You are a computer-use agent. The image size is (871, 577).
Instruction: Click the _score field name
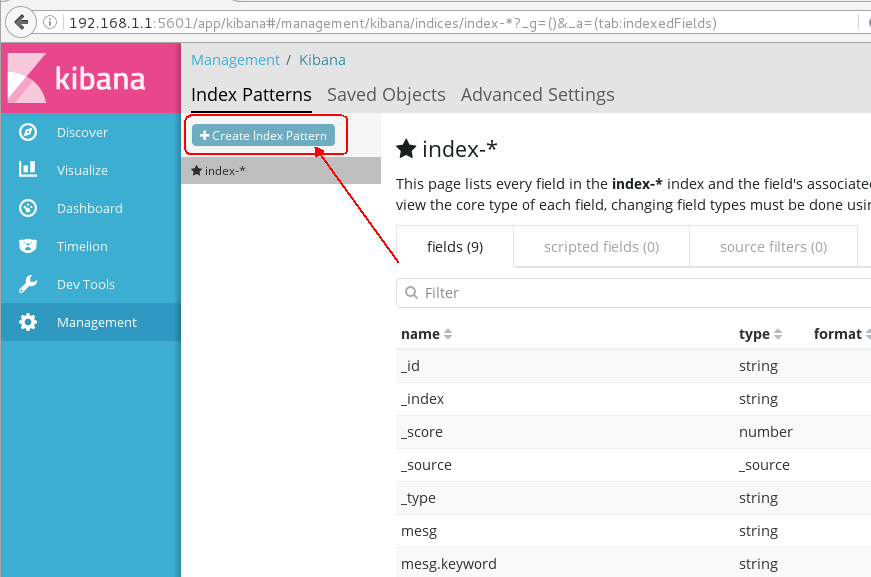tap(422, 432)
